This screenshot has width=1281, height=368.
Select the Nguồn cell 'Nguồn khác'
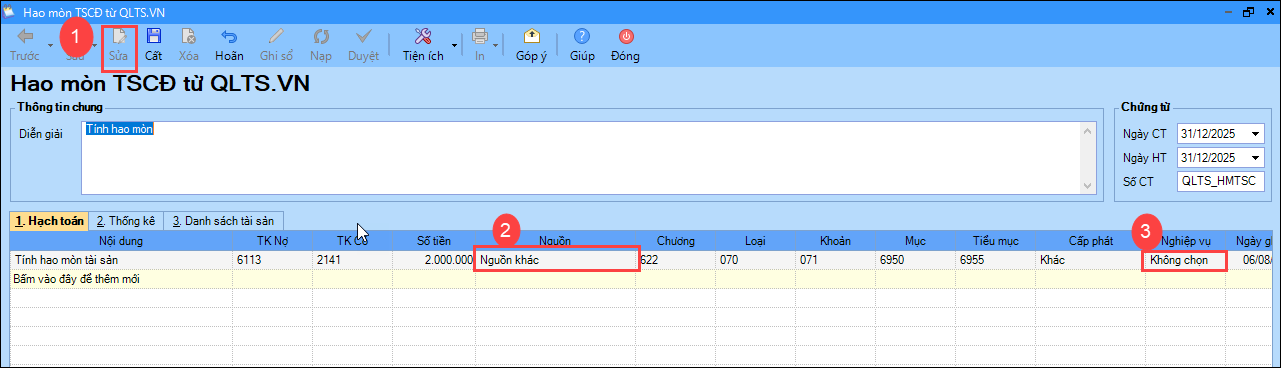556,260
